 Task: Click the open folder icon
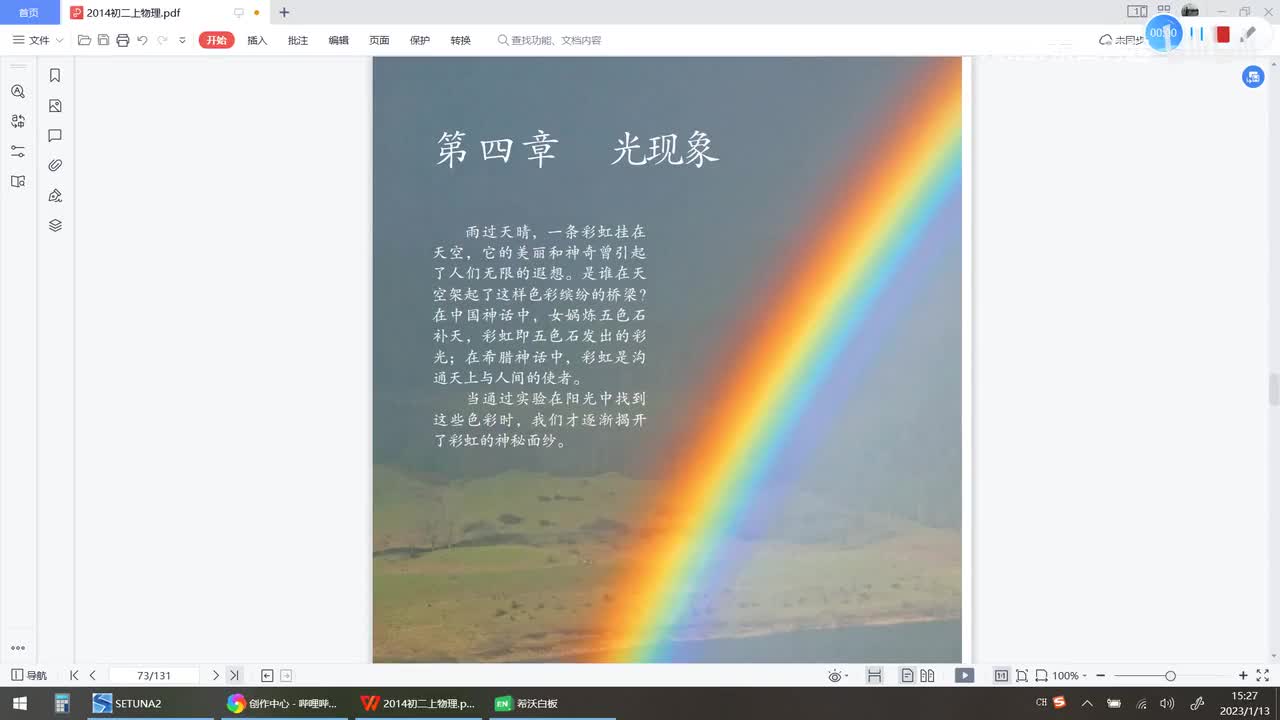tap(84, 40)
